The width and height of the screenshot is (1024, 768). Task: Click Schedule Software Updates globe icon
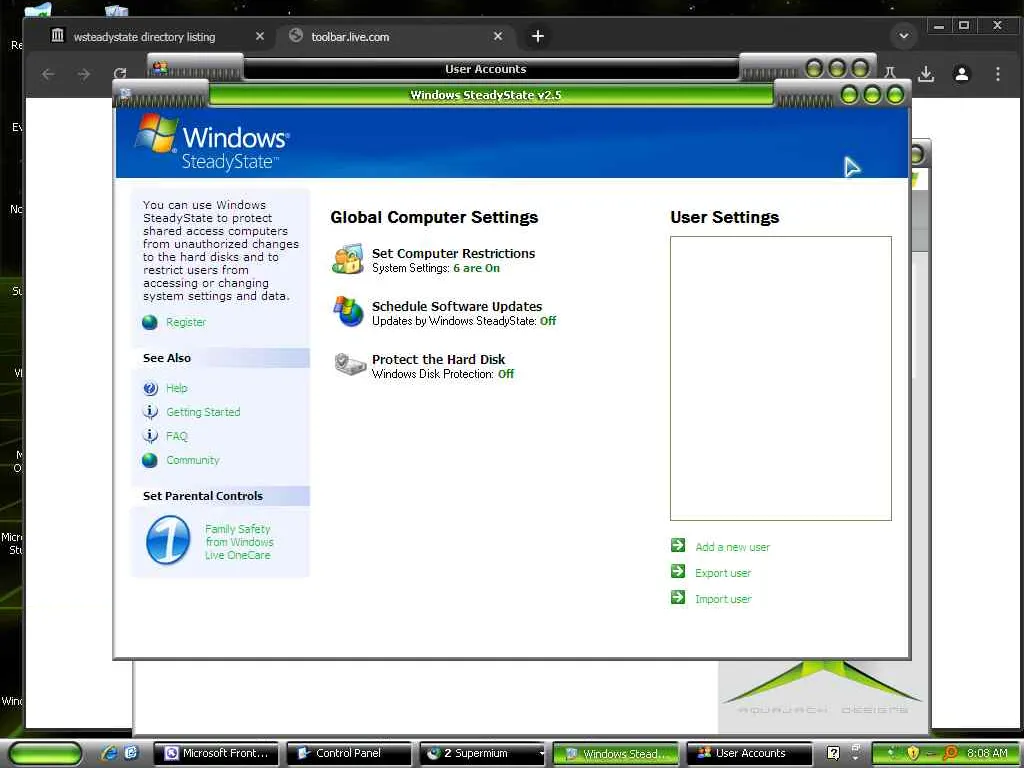click(x=348, y=312)
